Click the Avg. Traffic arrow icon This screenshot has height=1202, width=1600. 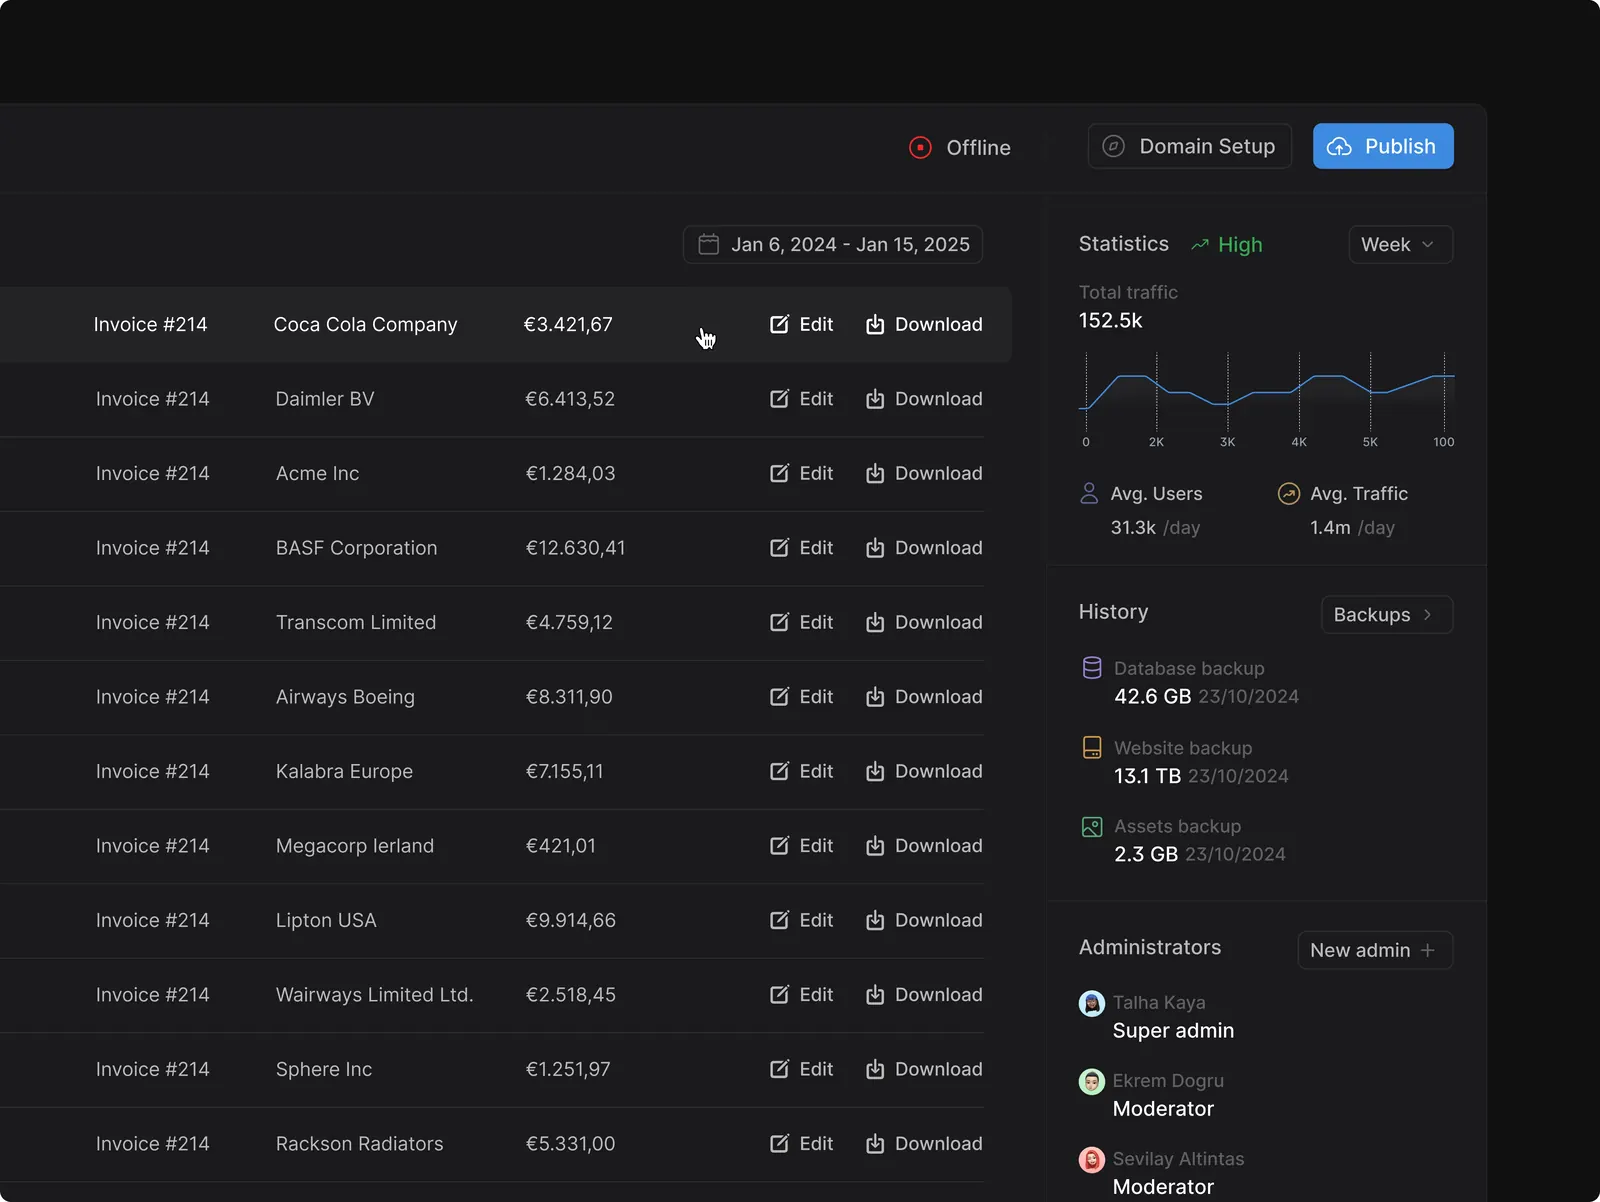1289,493
